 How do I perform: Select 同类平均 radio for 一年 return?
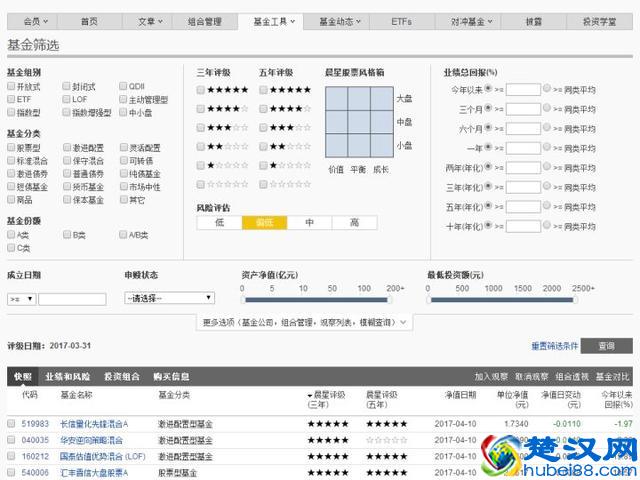pos(547,147)
